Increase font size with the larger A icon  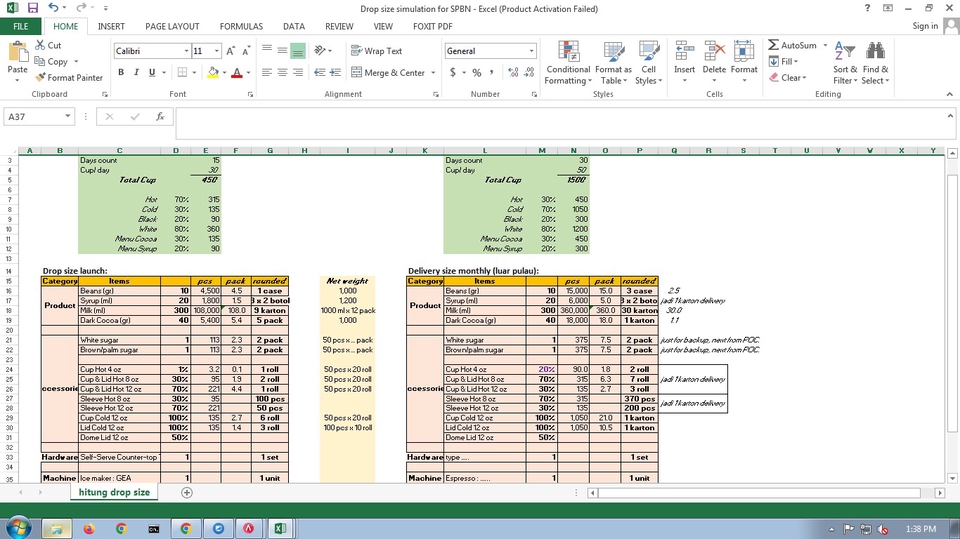coord(230,51)
